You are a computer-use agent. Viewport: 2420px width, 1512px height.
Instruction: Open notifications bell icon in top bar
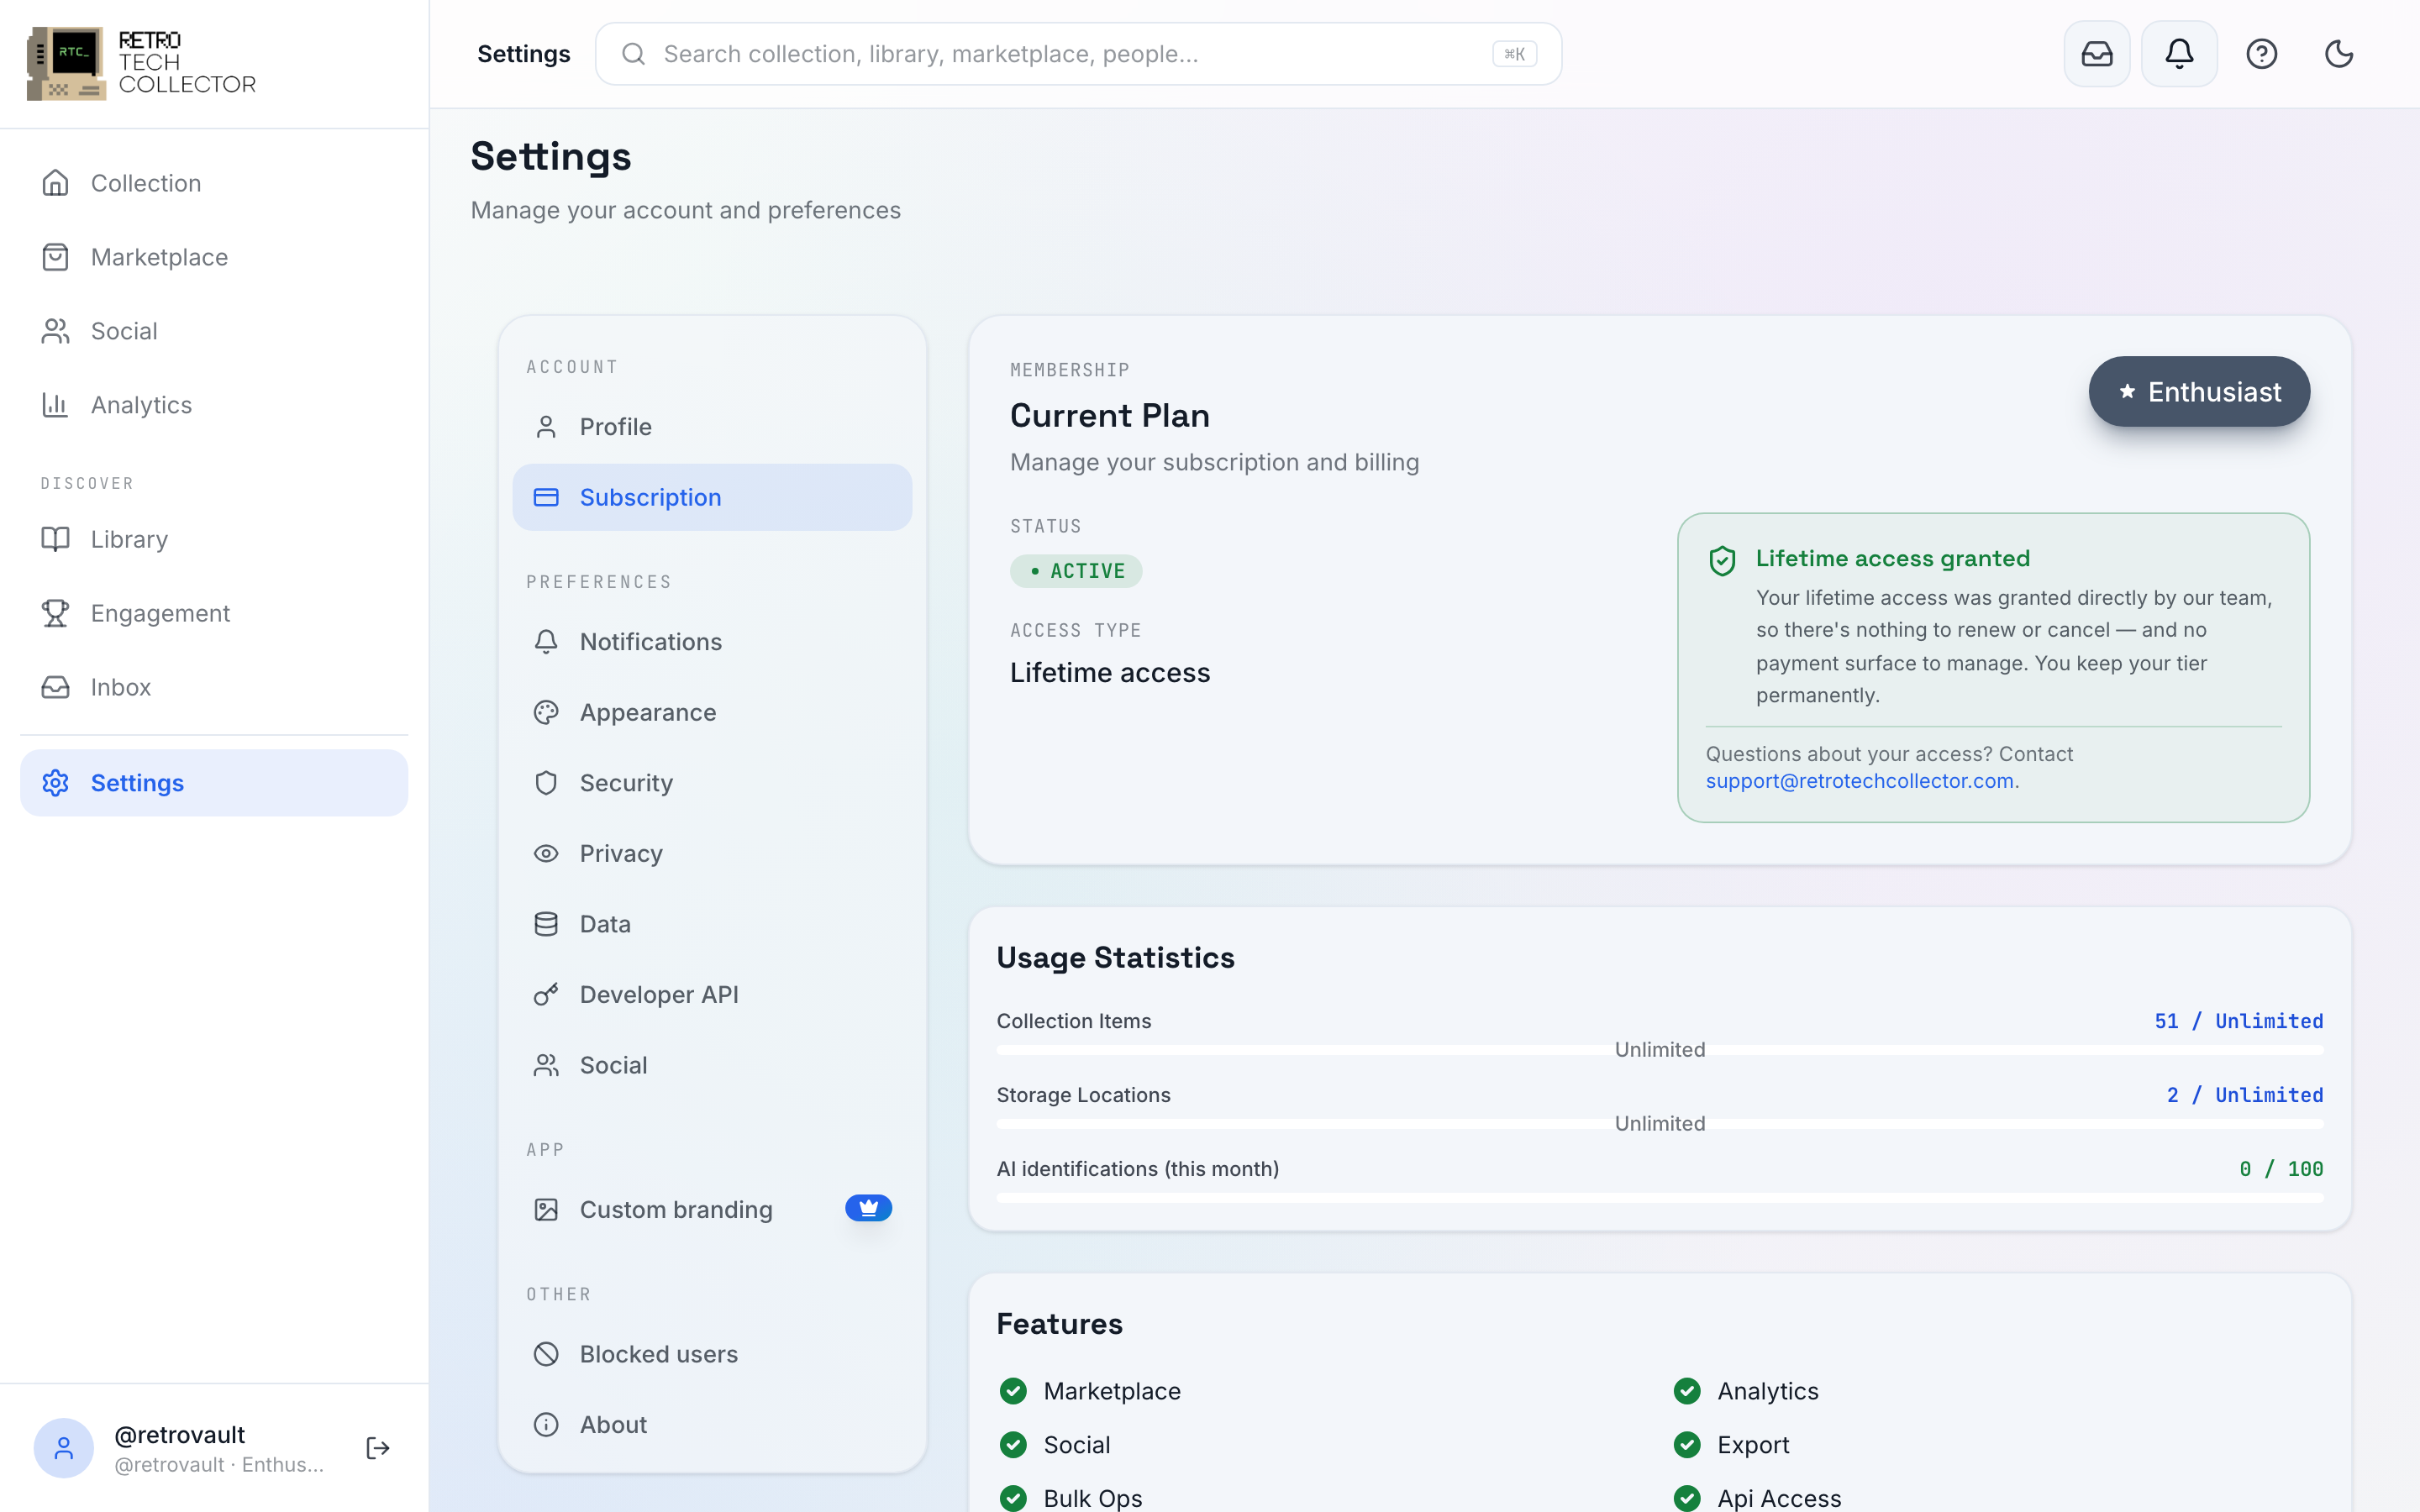[2179, 54]
